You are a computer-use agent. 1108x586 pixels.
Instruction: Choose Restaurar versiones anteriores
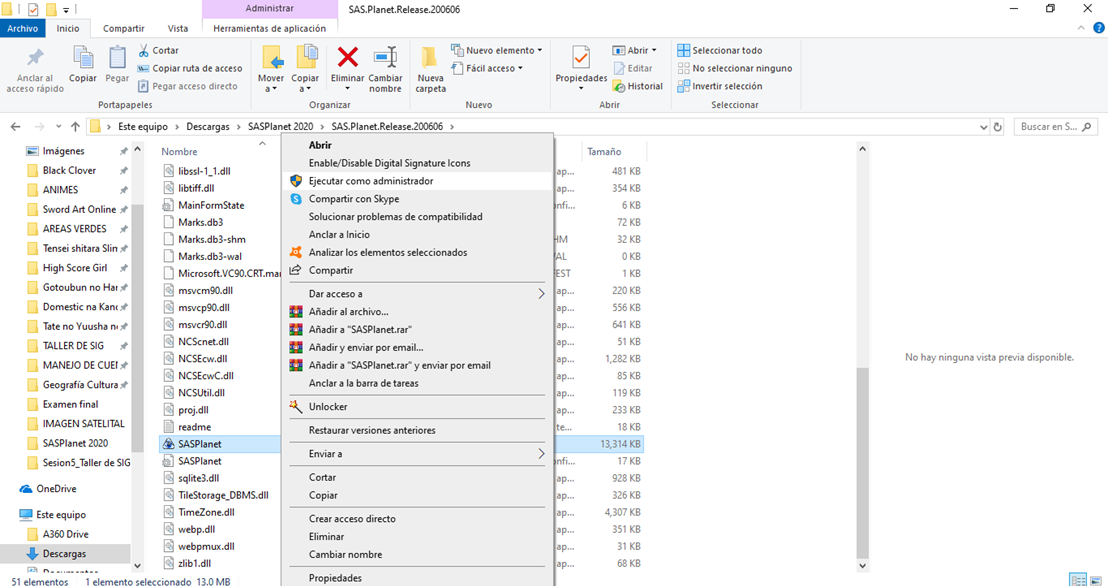click(417, 430)
